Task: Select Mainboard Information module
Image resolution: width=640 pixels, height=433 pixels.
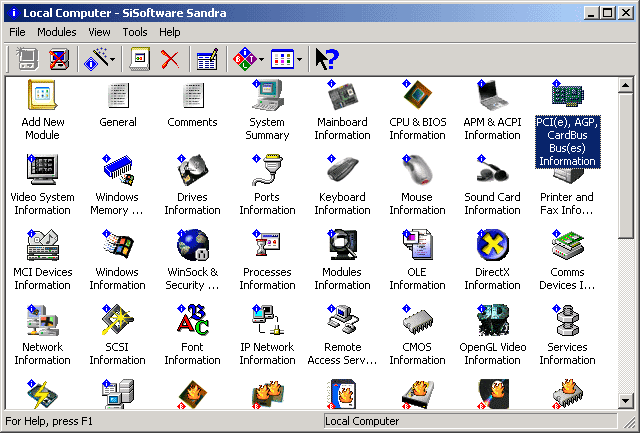Action: 342,95
